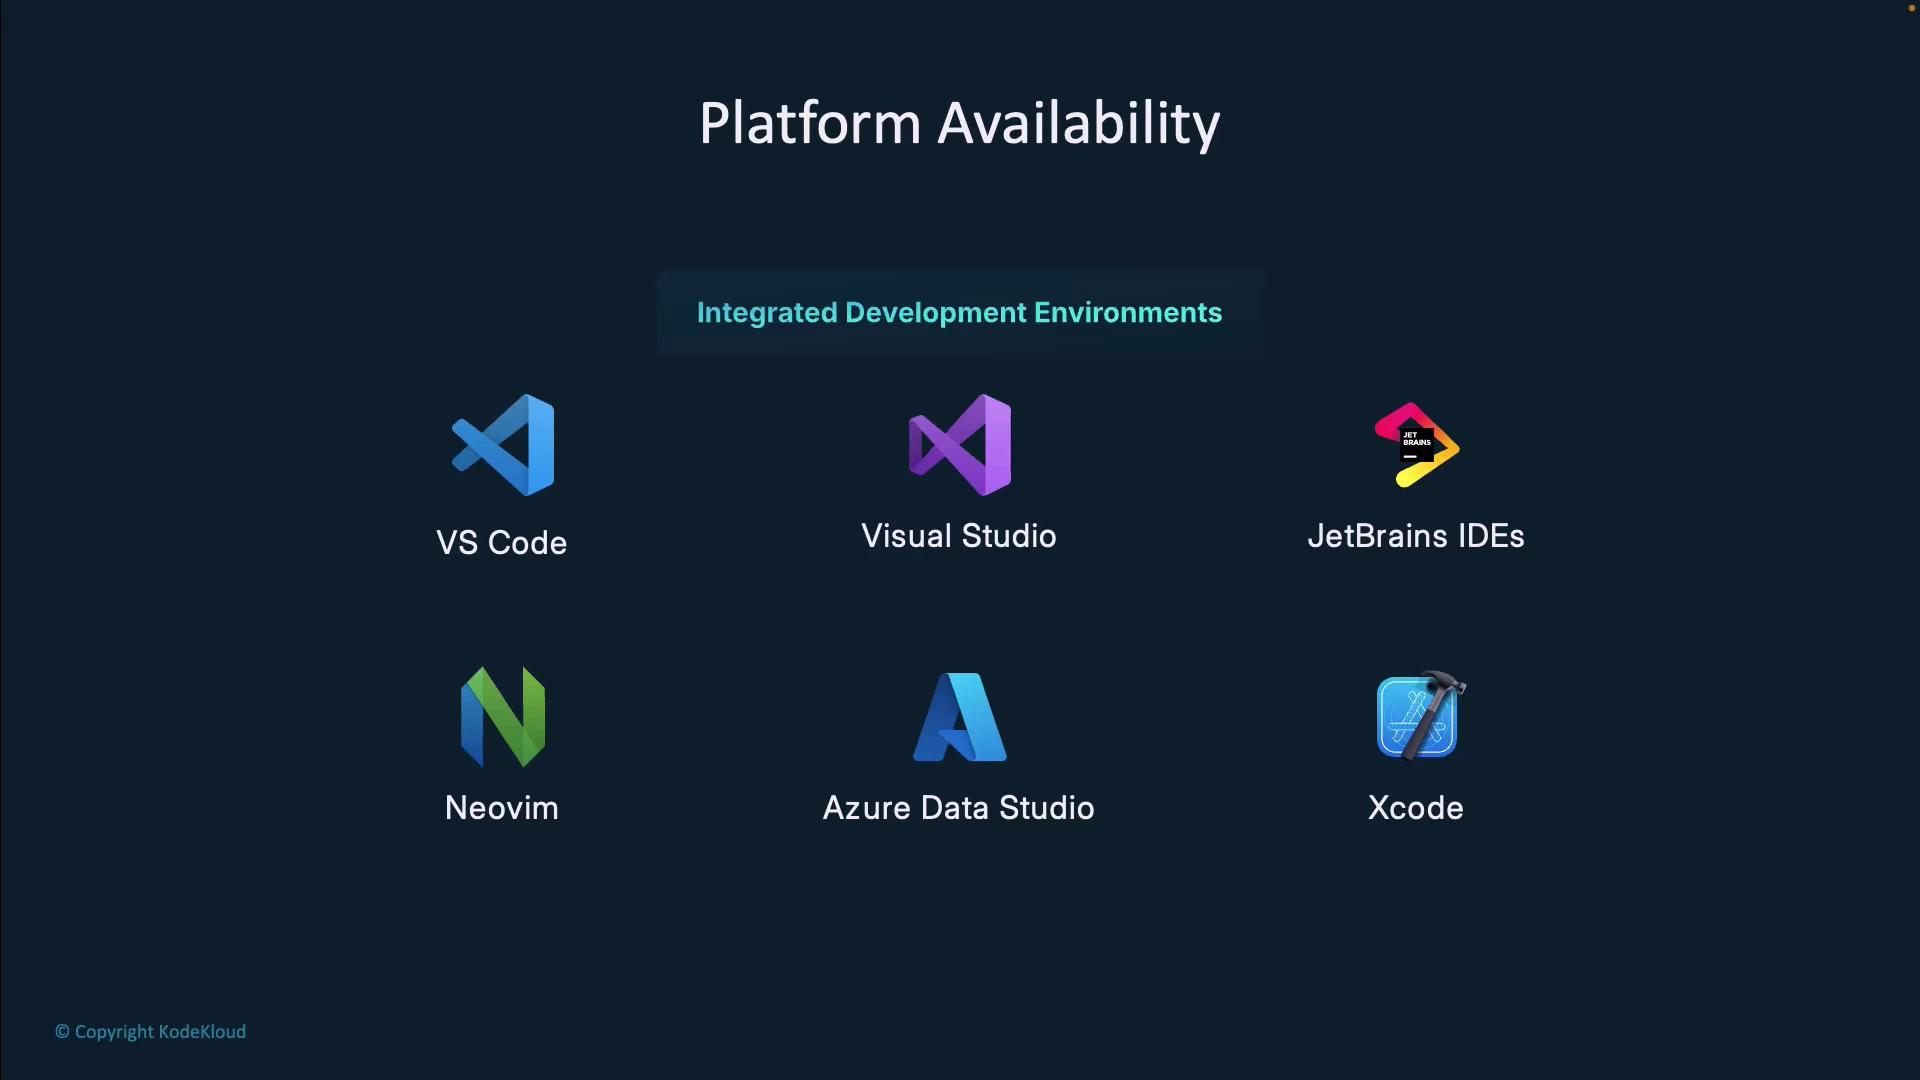Open the Xcode hammer icon

pyautogui.click(x=1418, y=715)
